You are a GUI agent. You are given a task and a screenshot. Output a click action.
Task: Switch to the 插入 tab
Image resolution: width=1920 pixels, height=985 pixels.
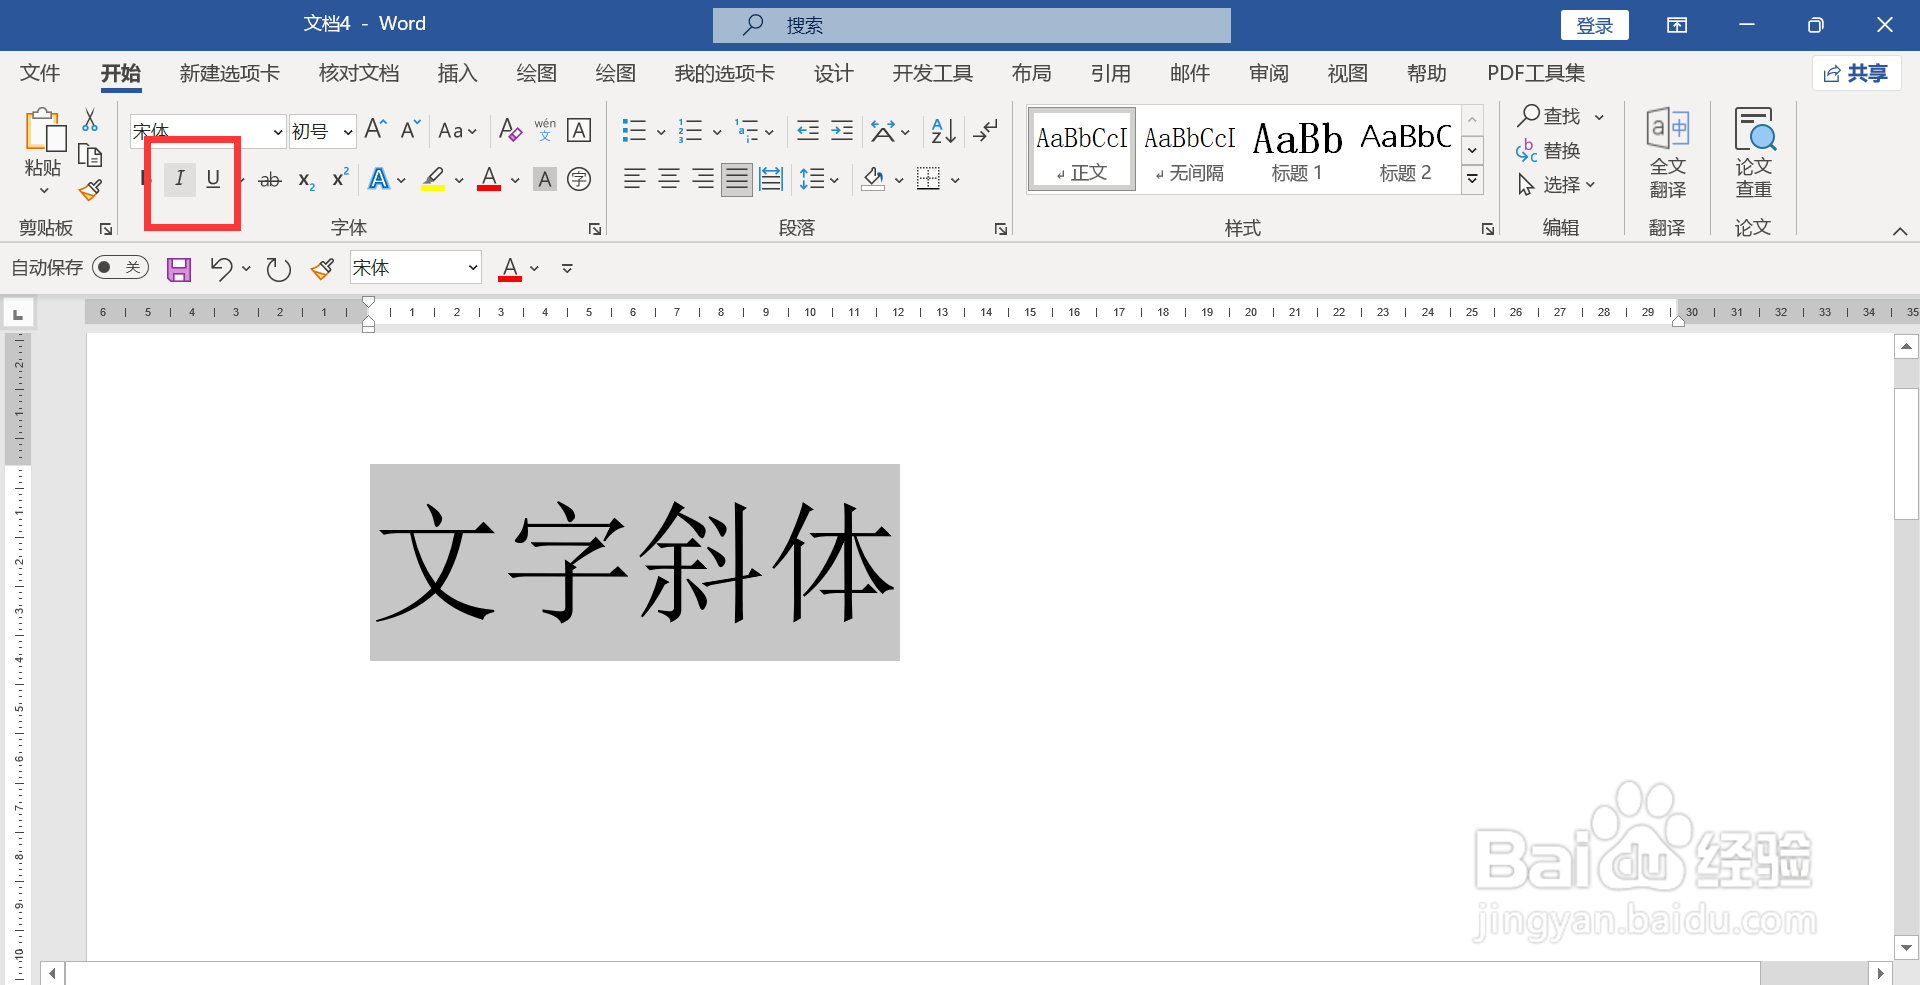[x=458, y=73]
